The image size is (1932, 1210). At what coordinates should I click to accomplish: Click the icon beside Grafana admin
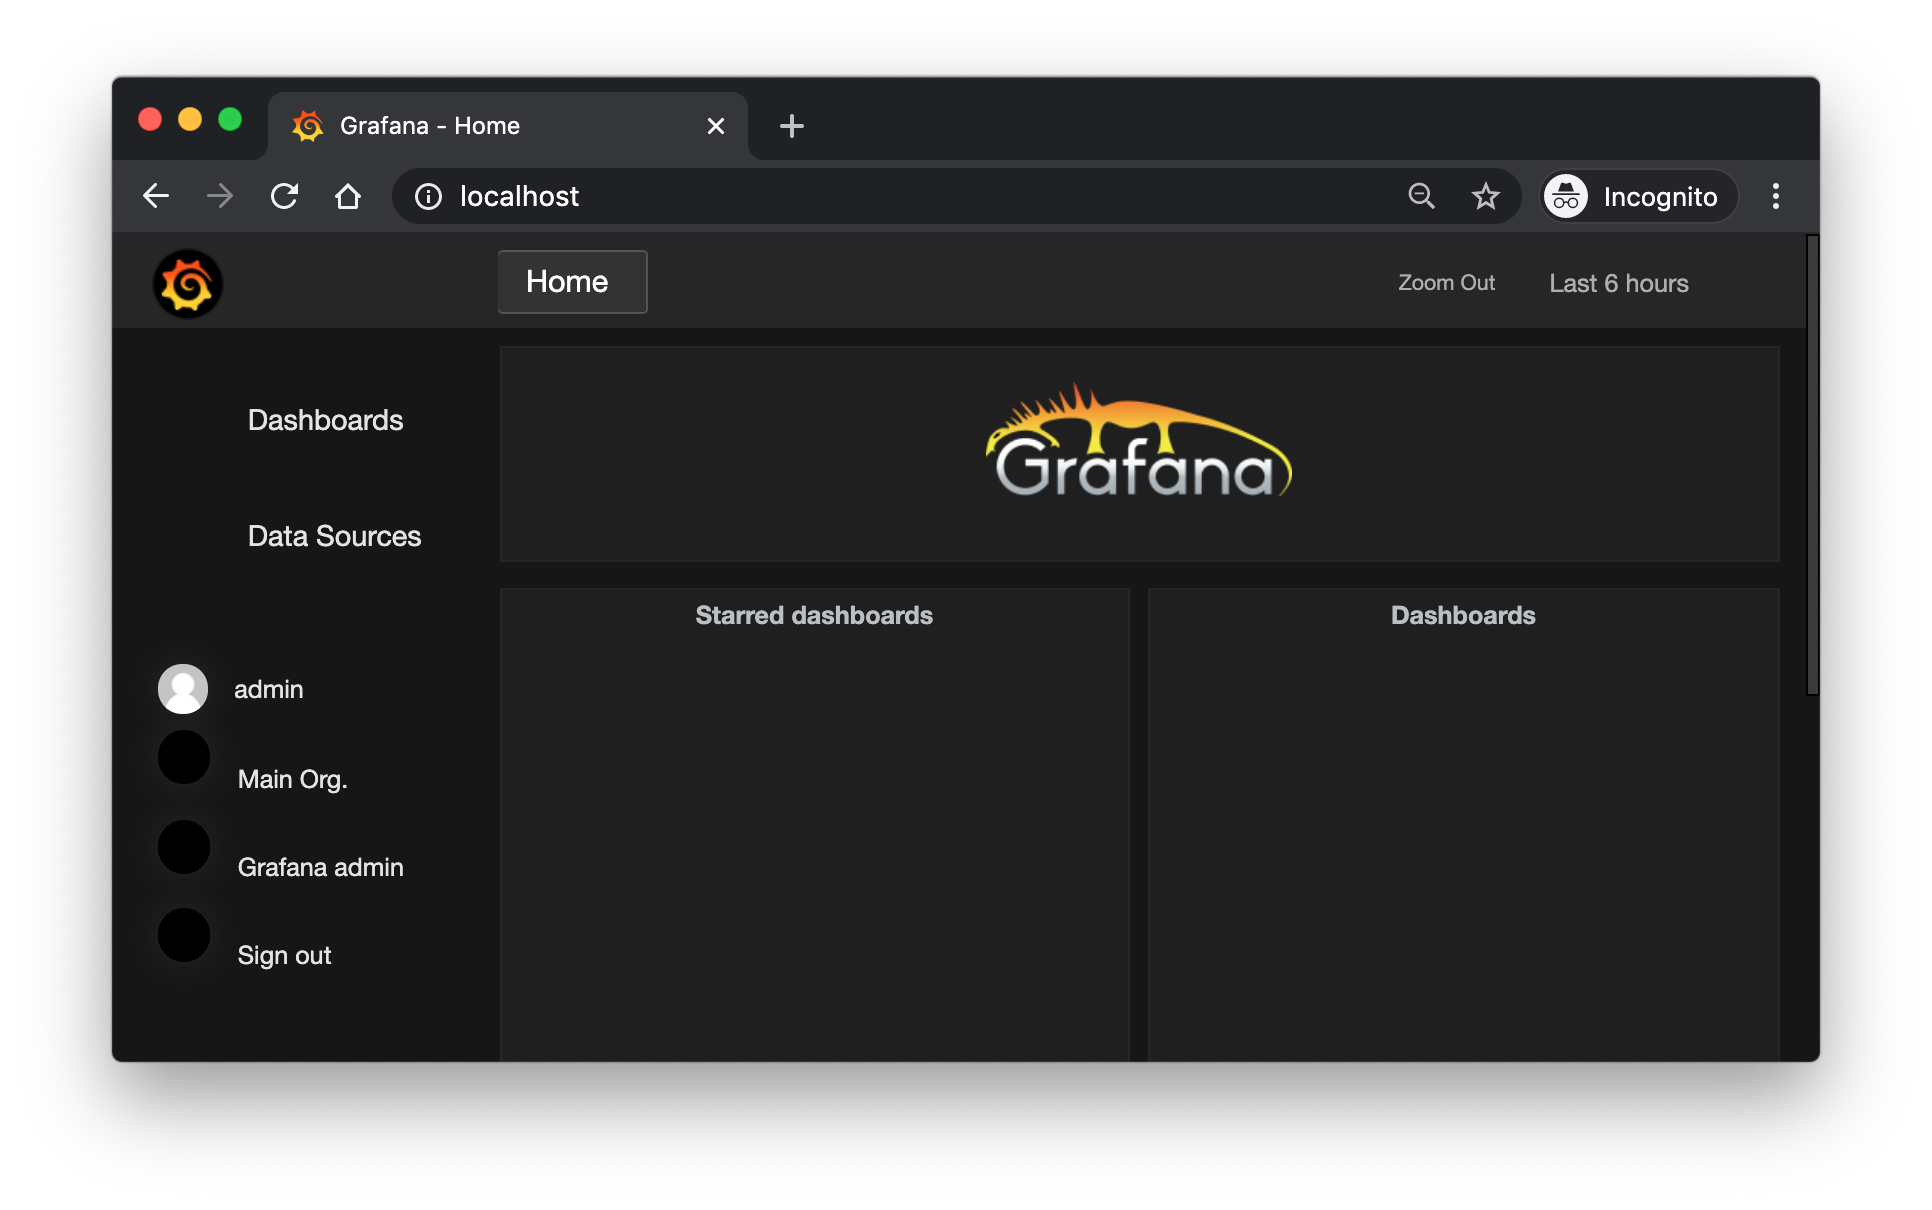[x=184, y=847]
